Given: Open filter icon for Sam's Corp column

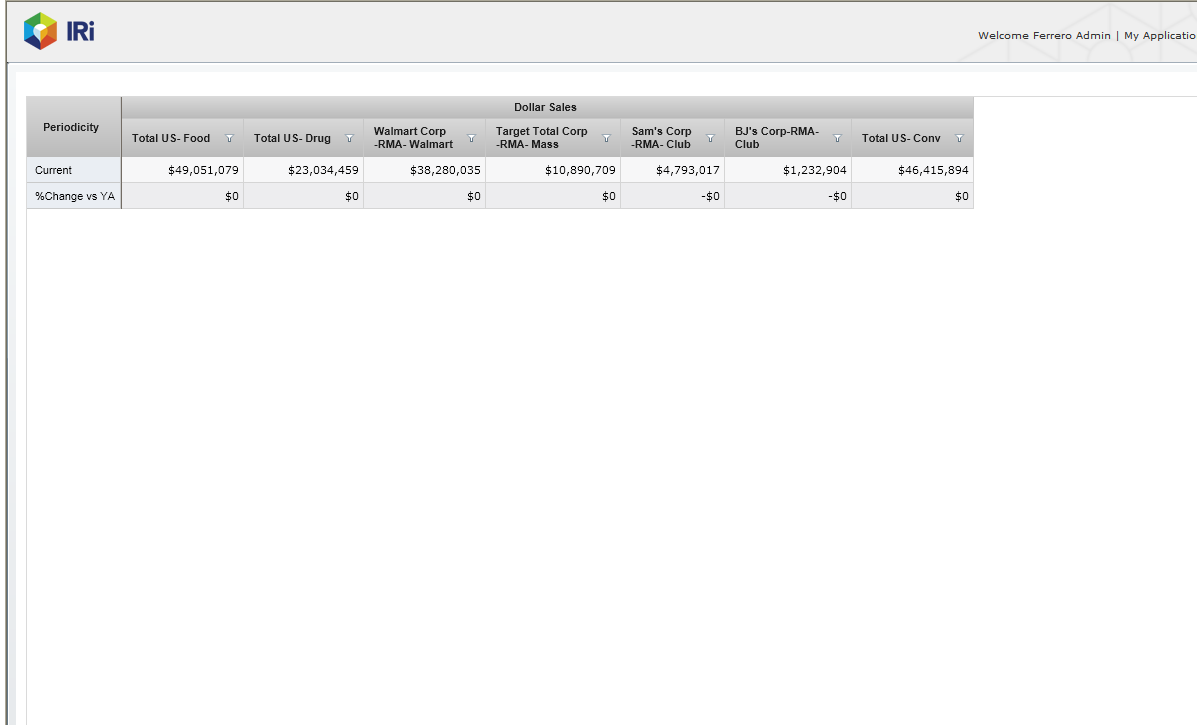Looking at the screenshot, I should [710, 138].
